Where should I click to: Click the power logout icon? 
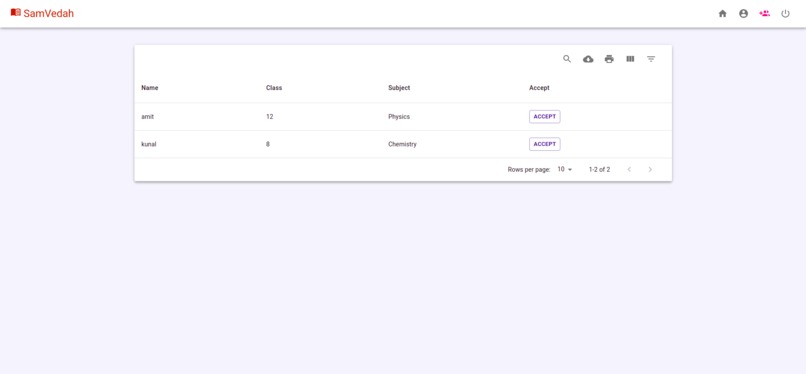coord(785,14)
